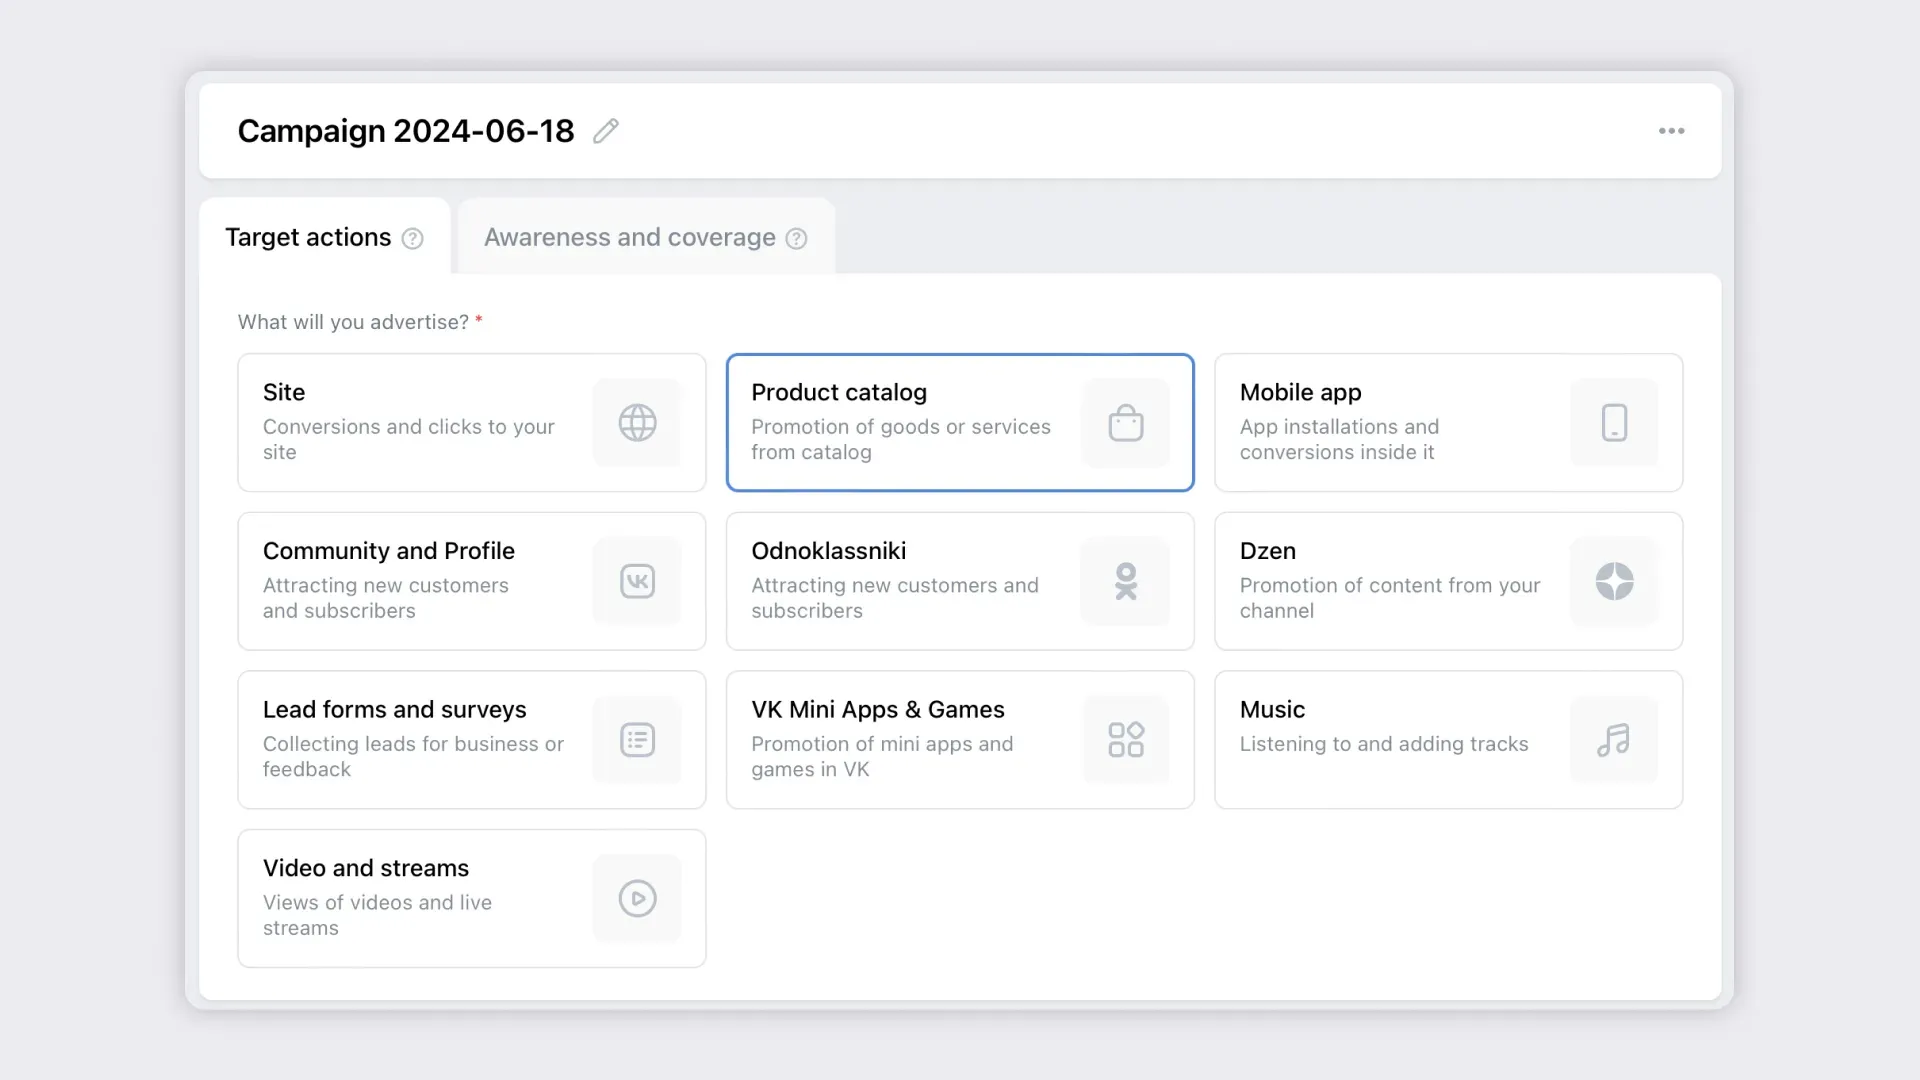This screenshot has width=1920, height=1080.
Task: Click the Dzen star logo icon
Action: (x=1614, y=581)
